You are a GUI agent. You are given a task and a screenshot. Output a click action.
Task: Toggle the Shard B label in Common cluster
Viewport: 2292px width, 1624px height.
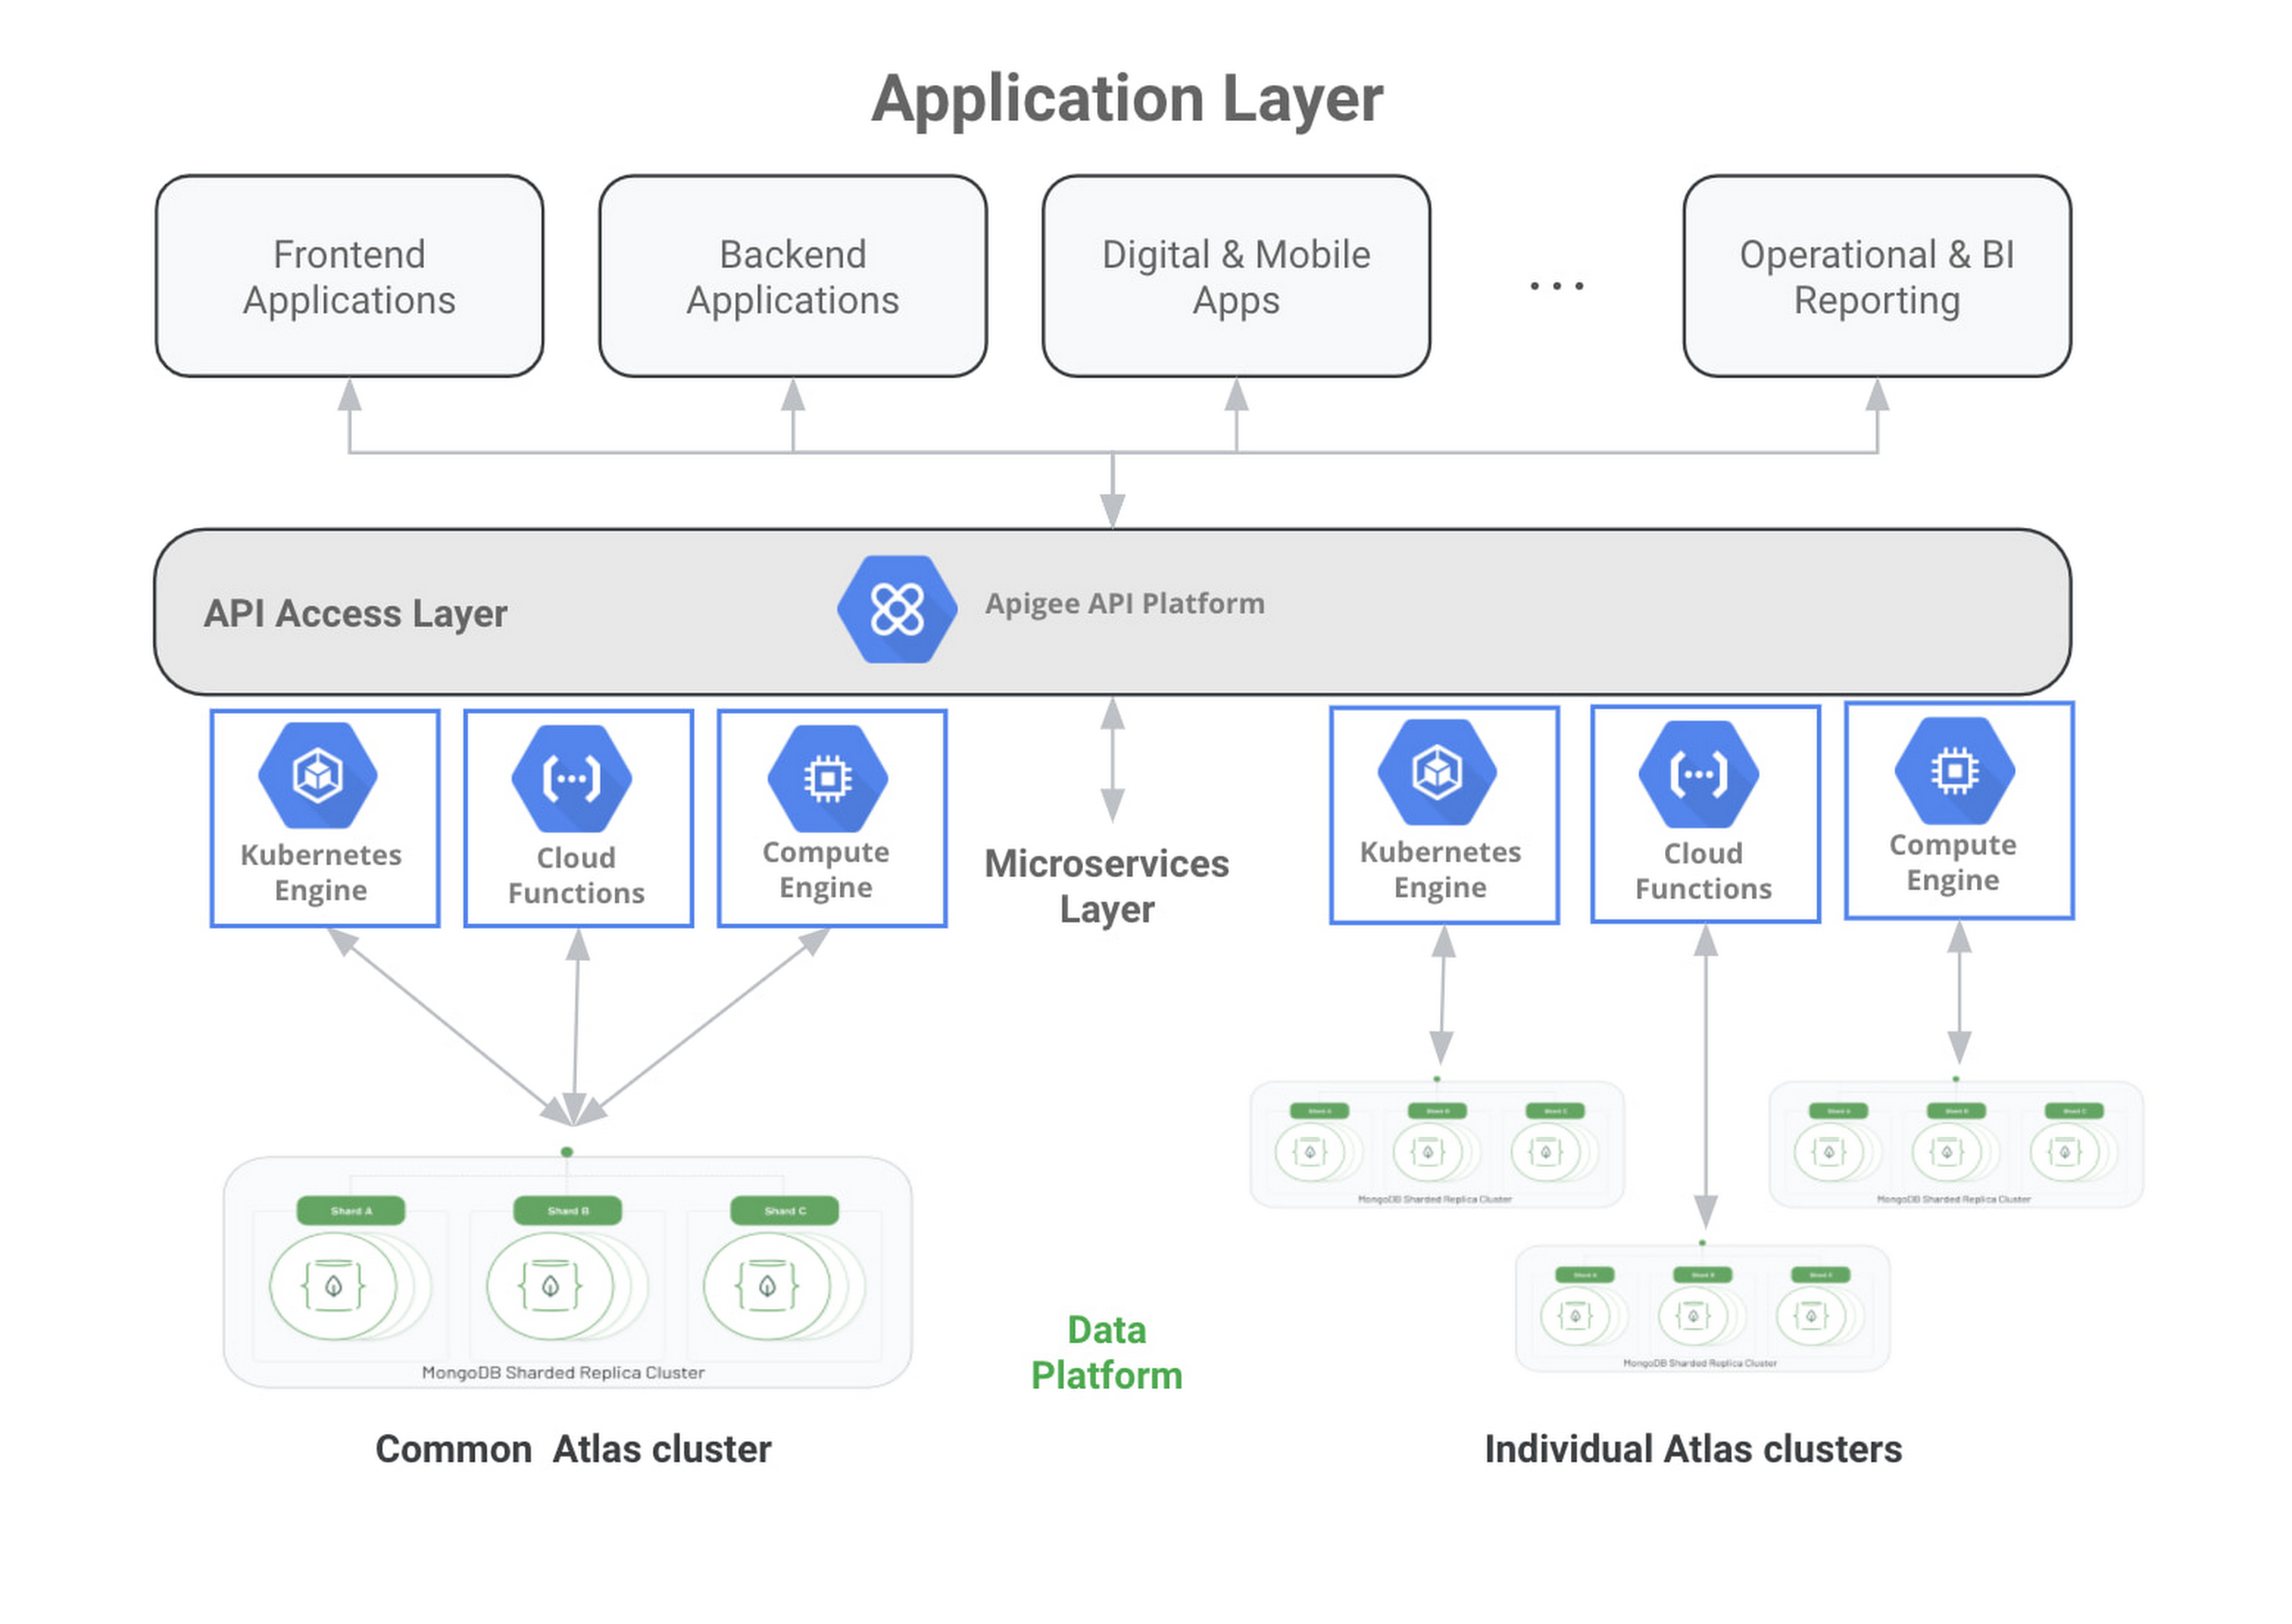[x=567, y=1210]
